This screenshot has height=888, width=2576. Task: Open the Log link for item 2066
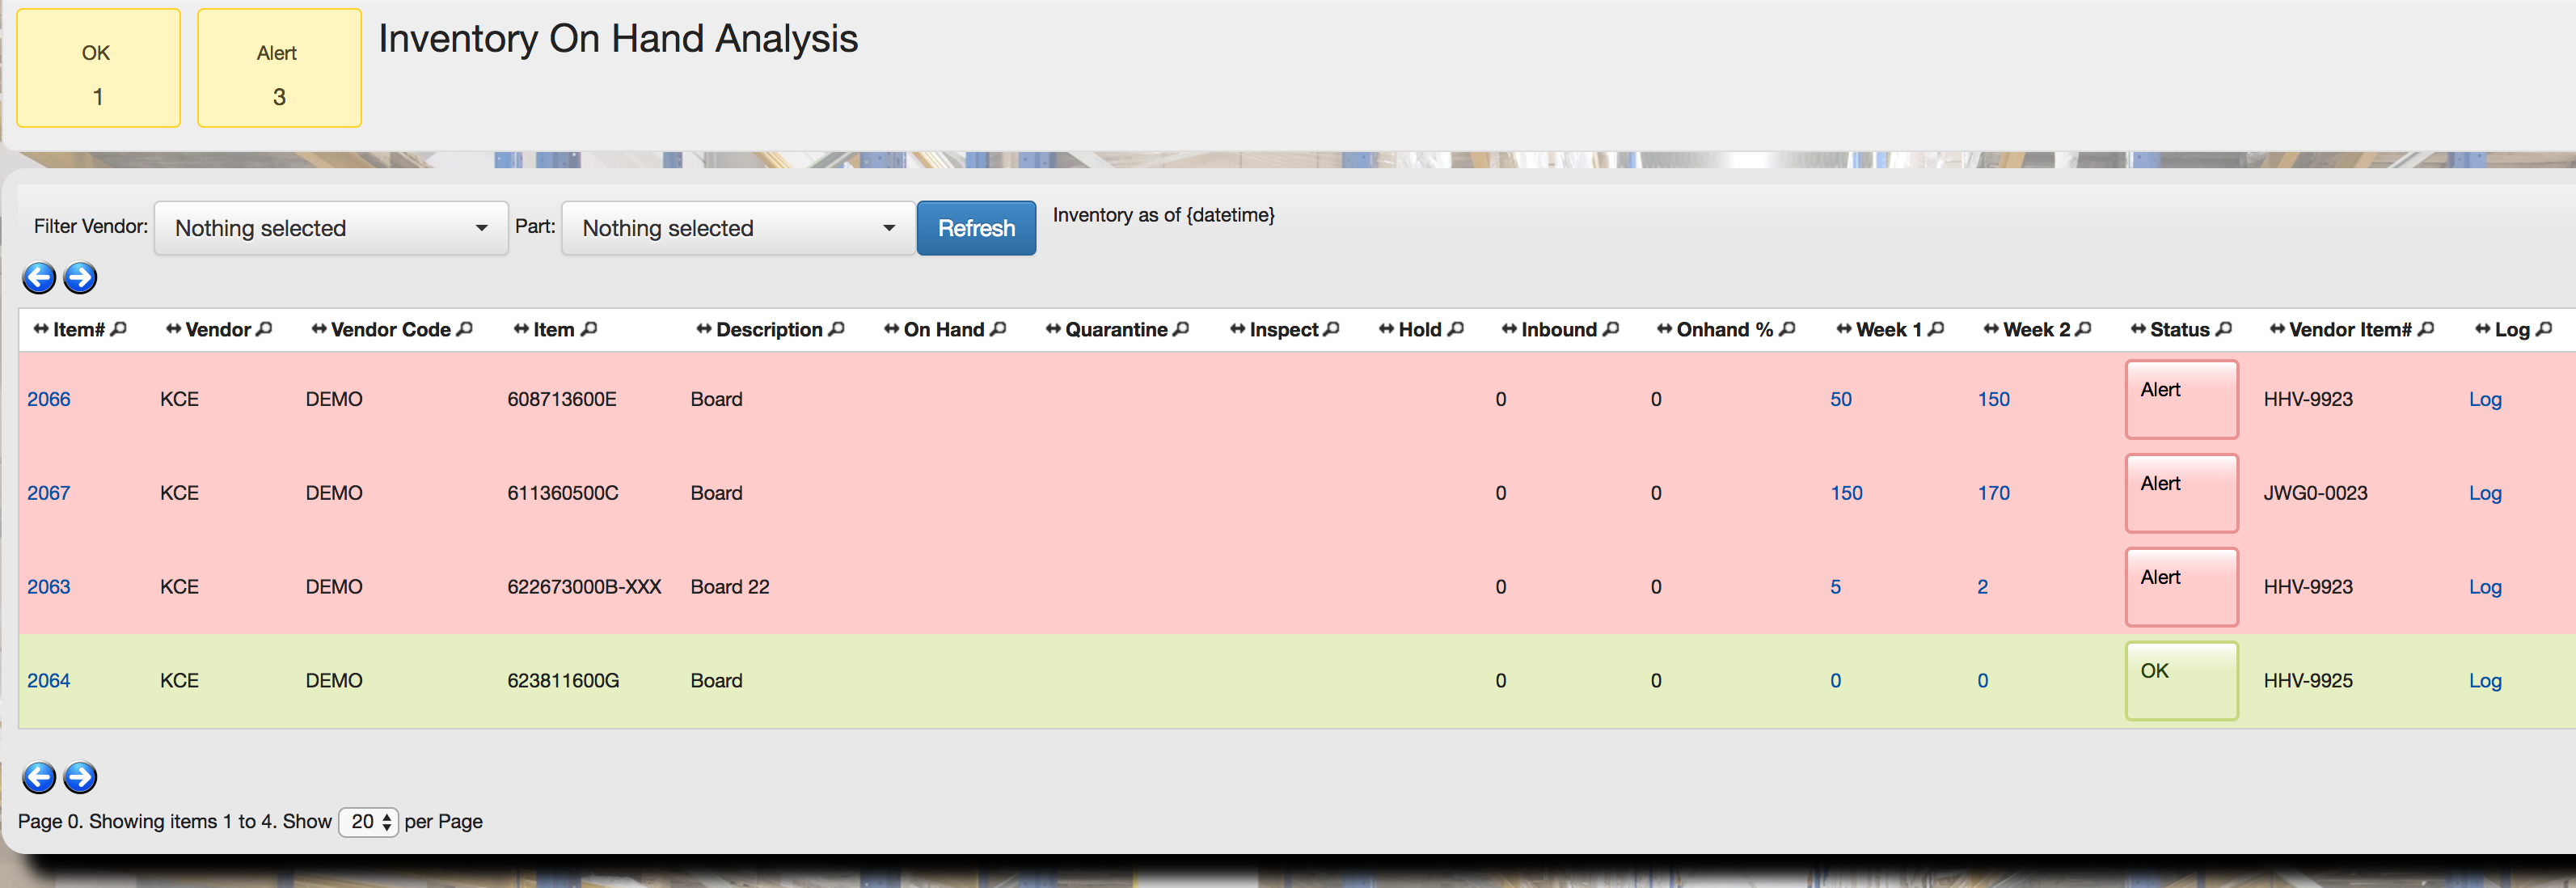(x=2485, y=399)
